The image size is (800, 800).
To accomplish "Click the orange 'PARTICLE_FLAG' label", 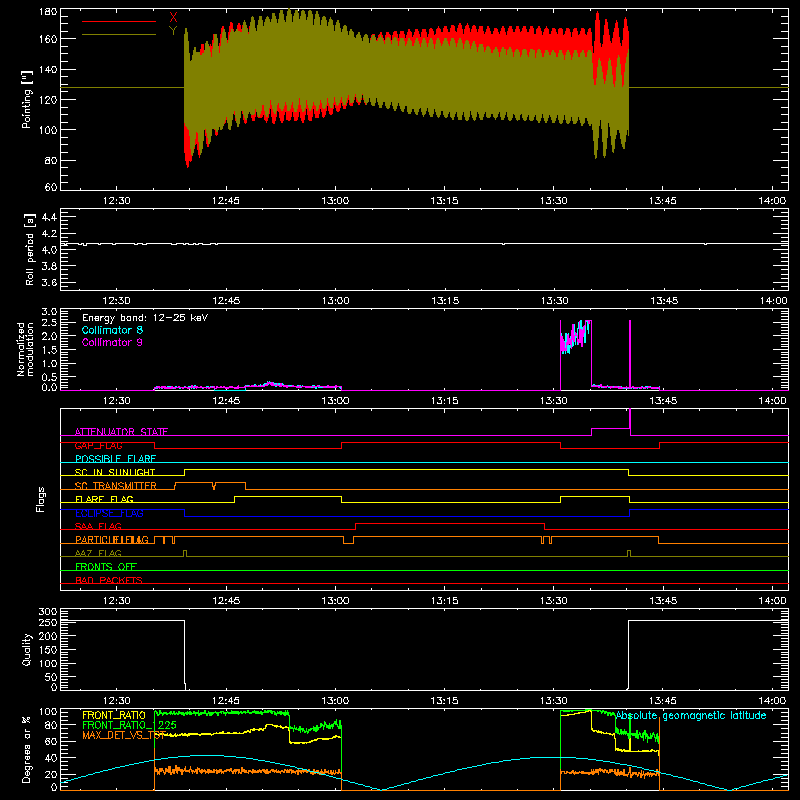I will pyautogui.click(x=112, y=539).
